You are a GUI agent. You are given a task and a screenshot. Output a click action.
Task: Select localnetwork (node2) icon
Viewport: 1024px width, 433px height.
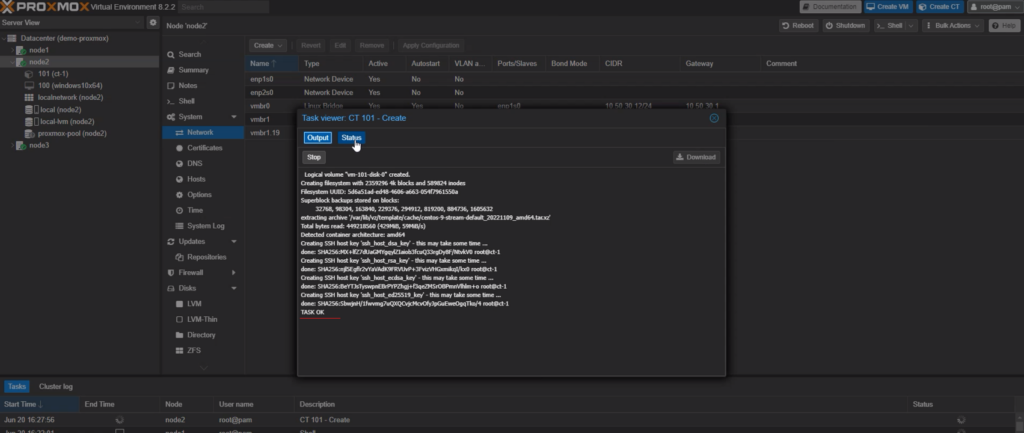pos(29,97)
